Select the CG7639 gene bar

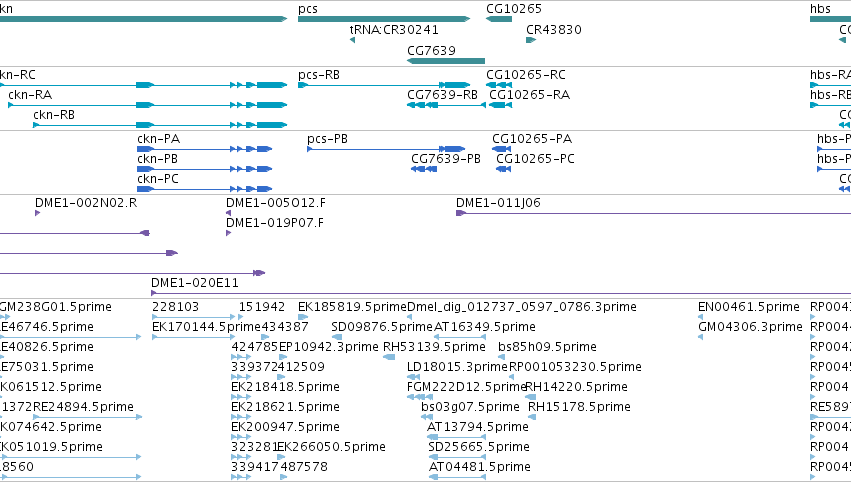point(446,61)
